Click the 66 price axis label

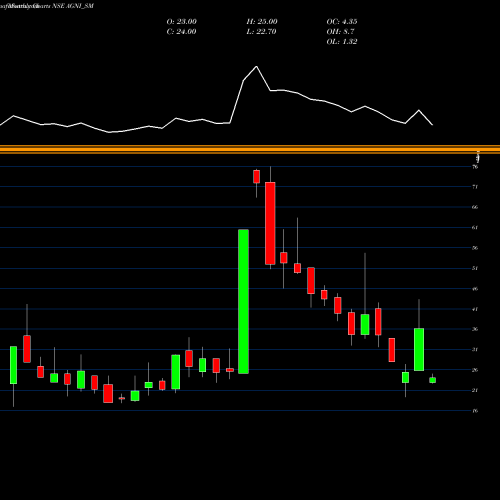click(x=475, y=207)
